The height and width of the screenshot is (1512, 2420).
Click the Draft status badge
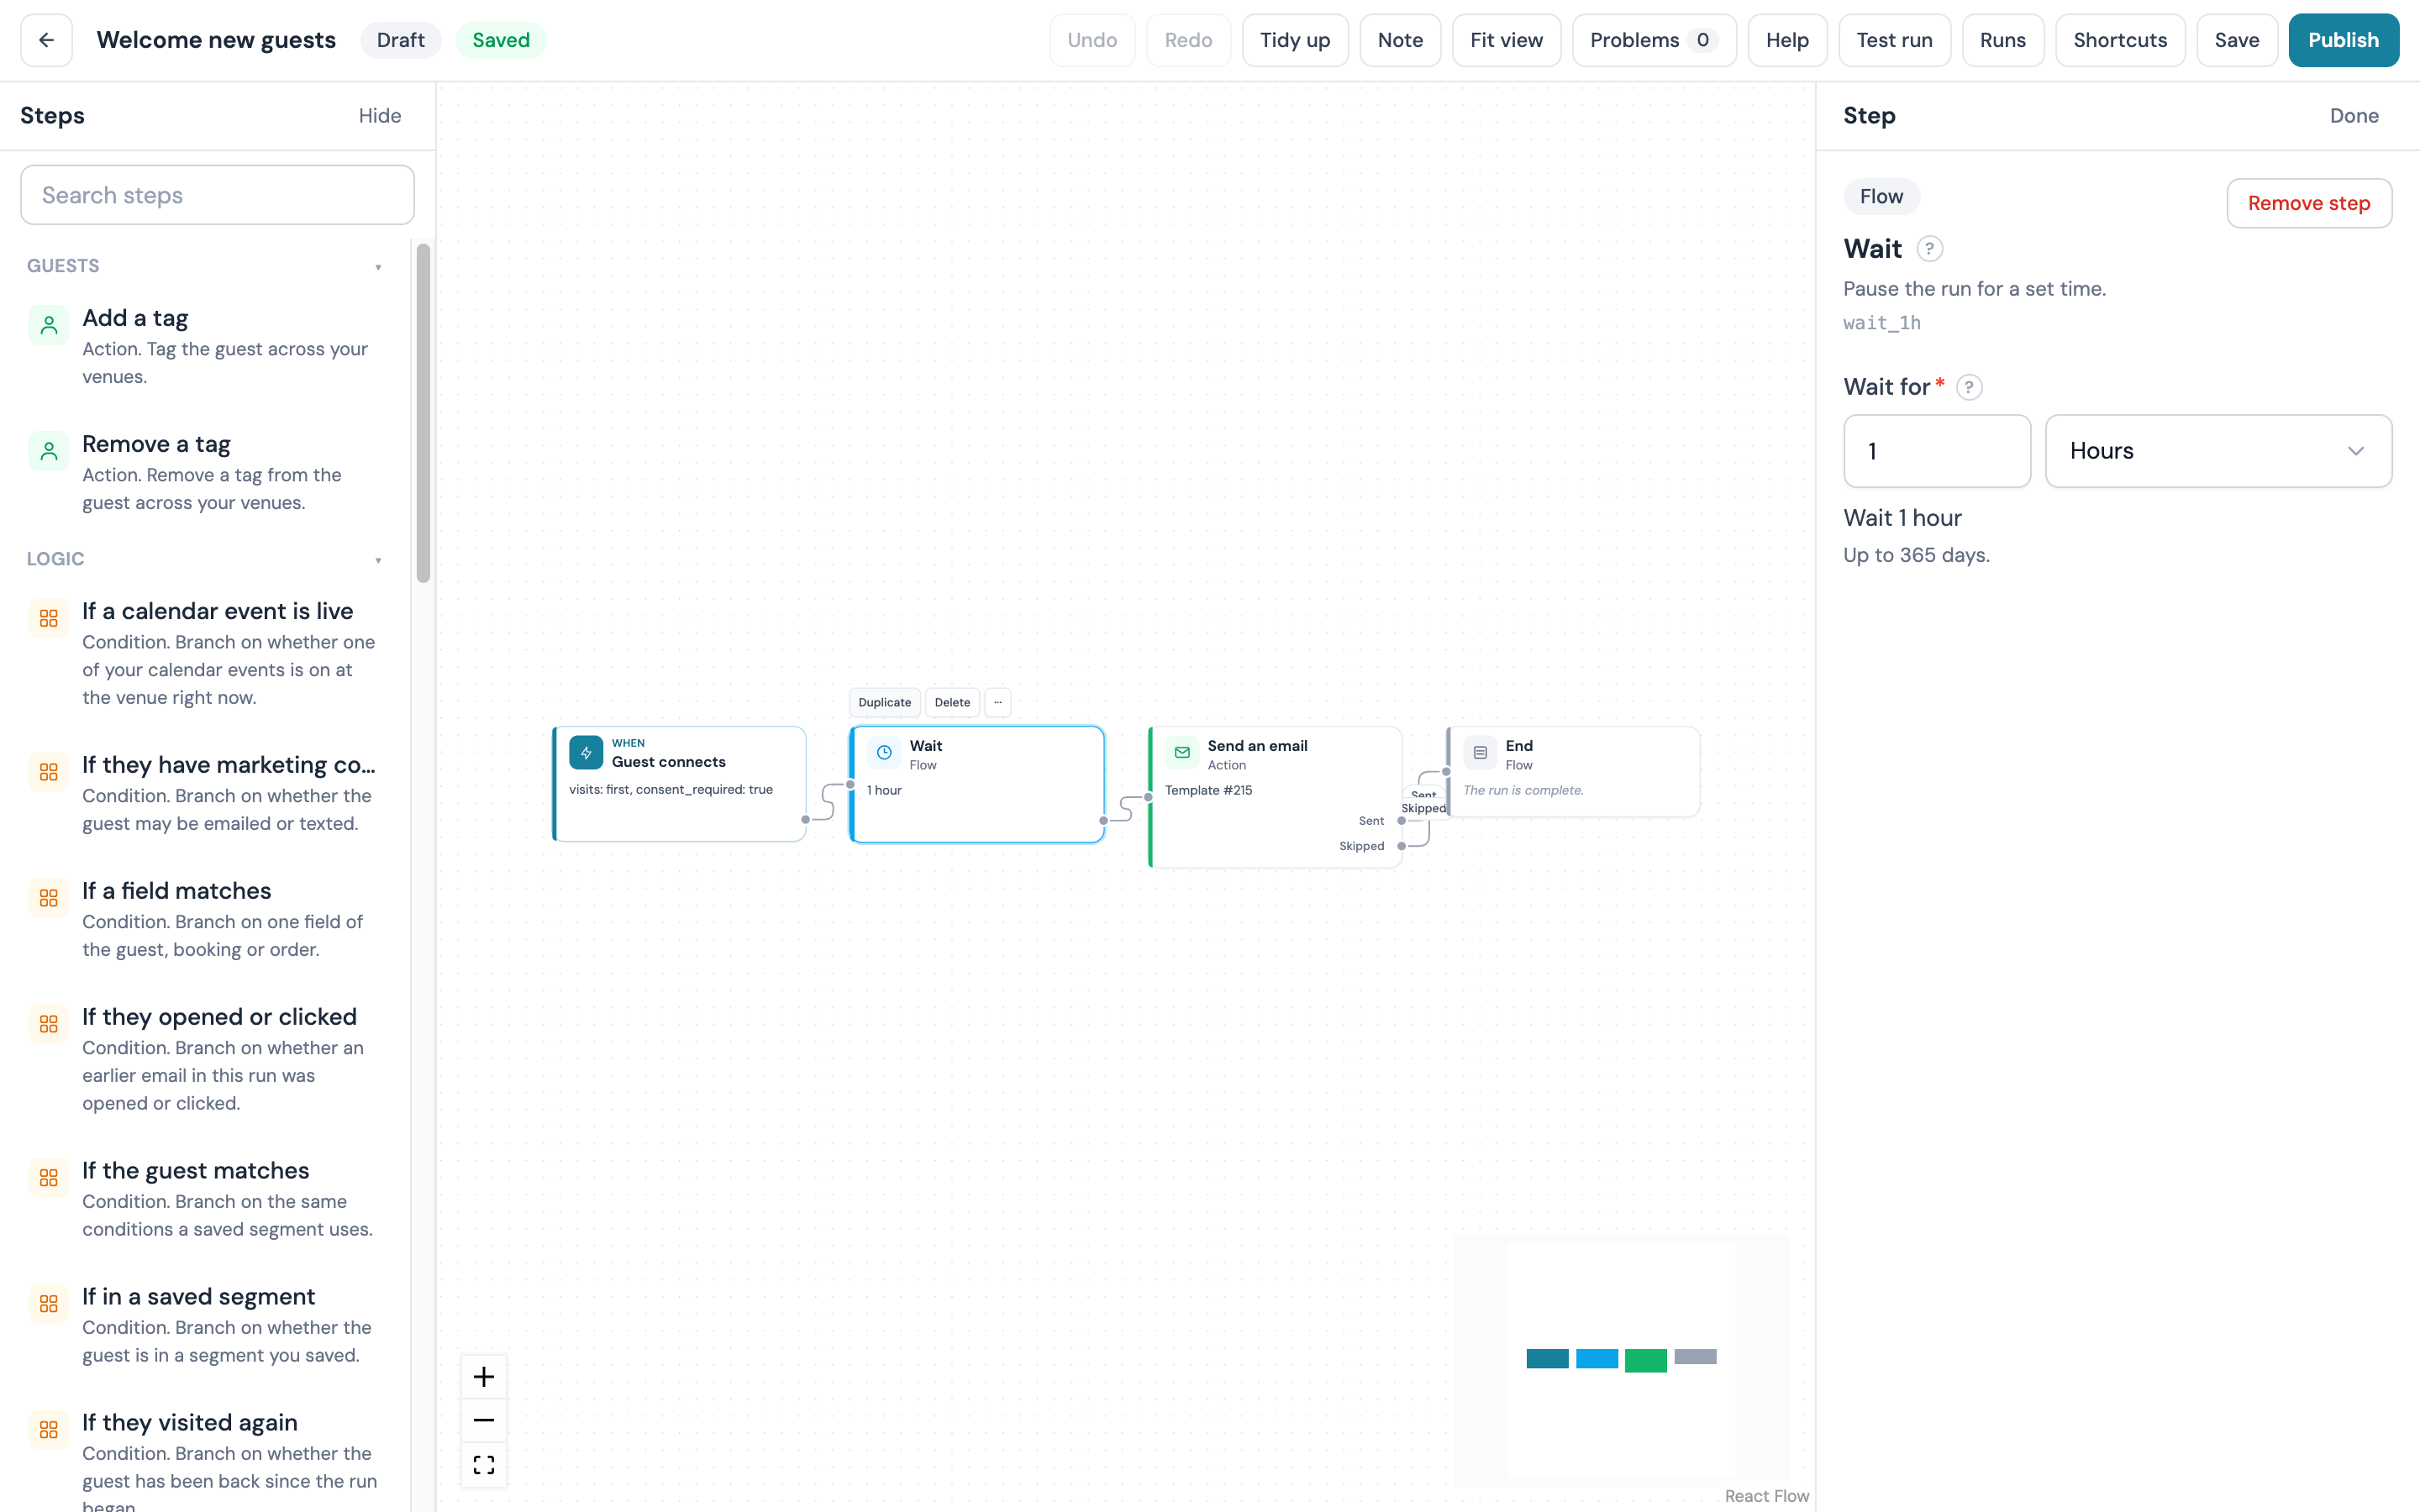click(400, 40)
